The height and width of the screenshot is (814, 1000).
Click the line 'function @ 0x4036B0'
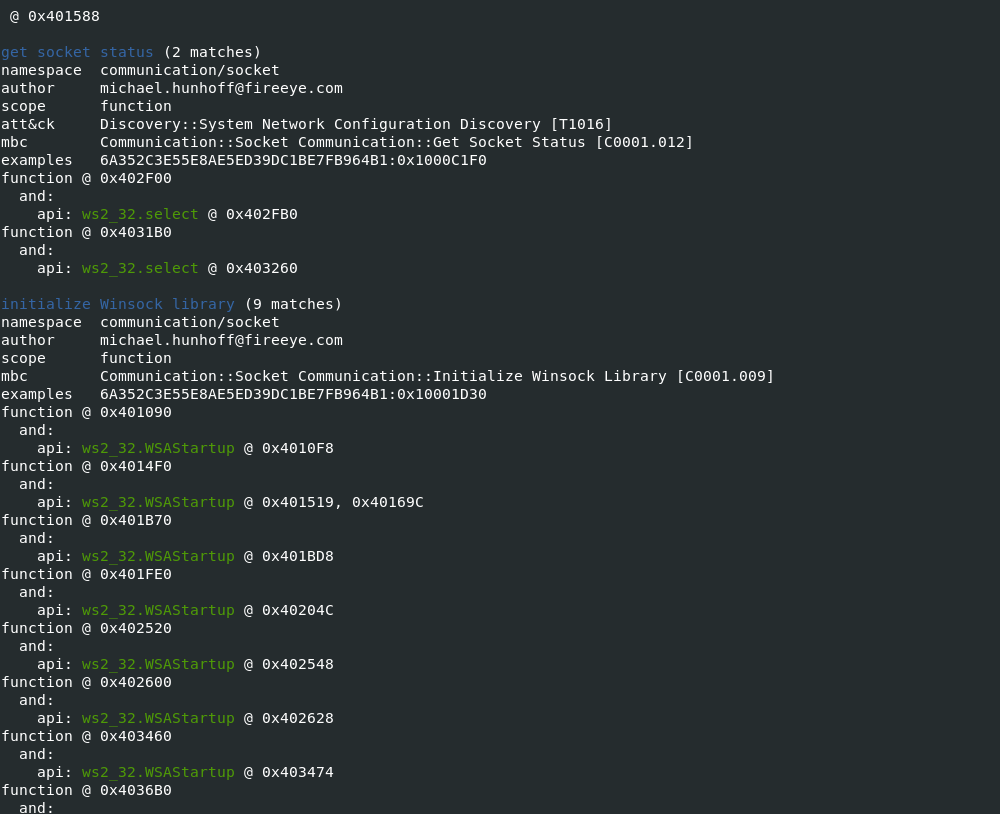[86, 790]
